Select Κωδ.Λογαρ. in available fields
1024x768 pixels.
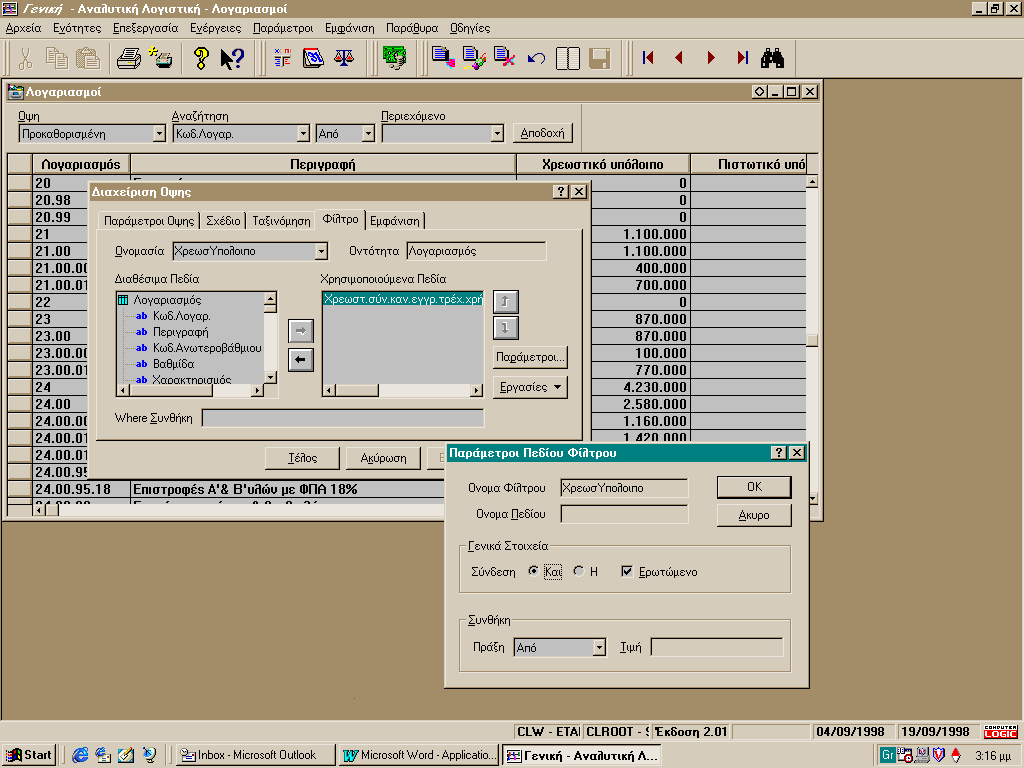(x=182, y=316)
